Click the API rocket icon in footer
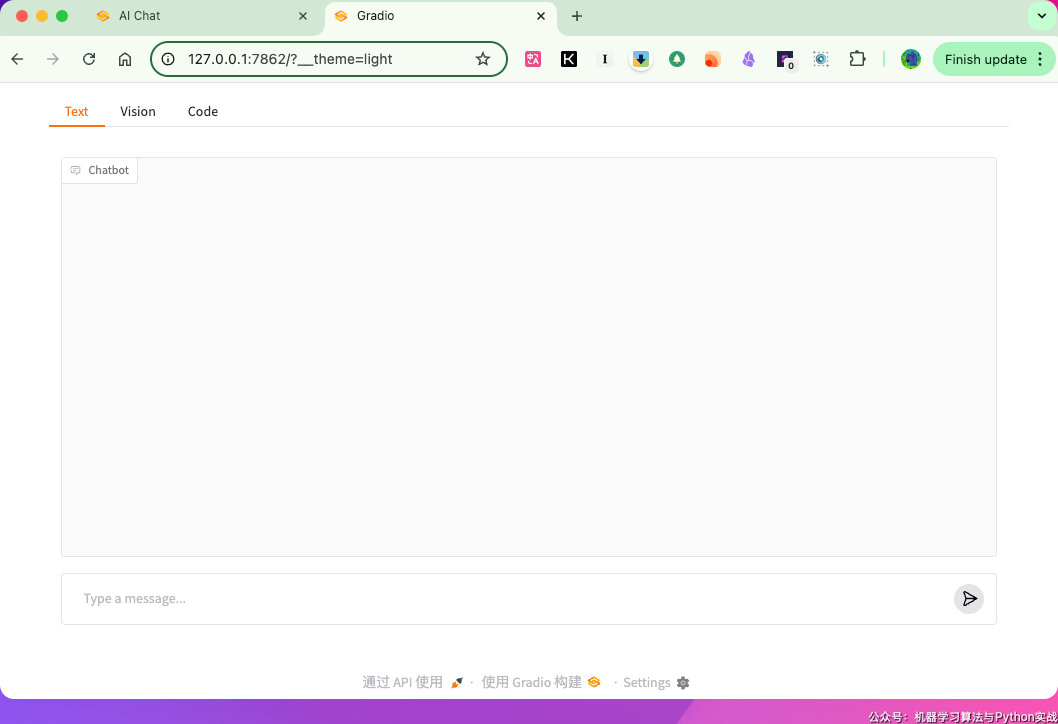The image size is (1058, 724). pyautogui.click(x=457, y=683)
